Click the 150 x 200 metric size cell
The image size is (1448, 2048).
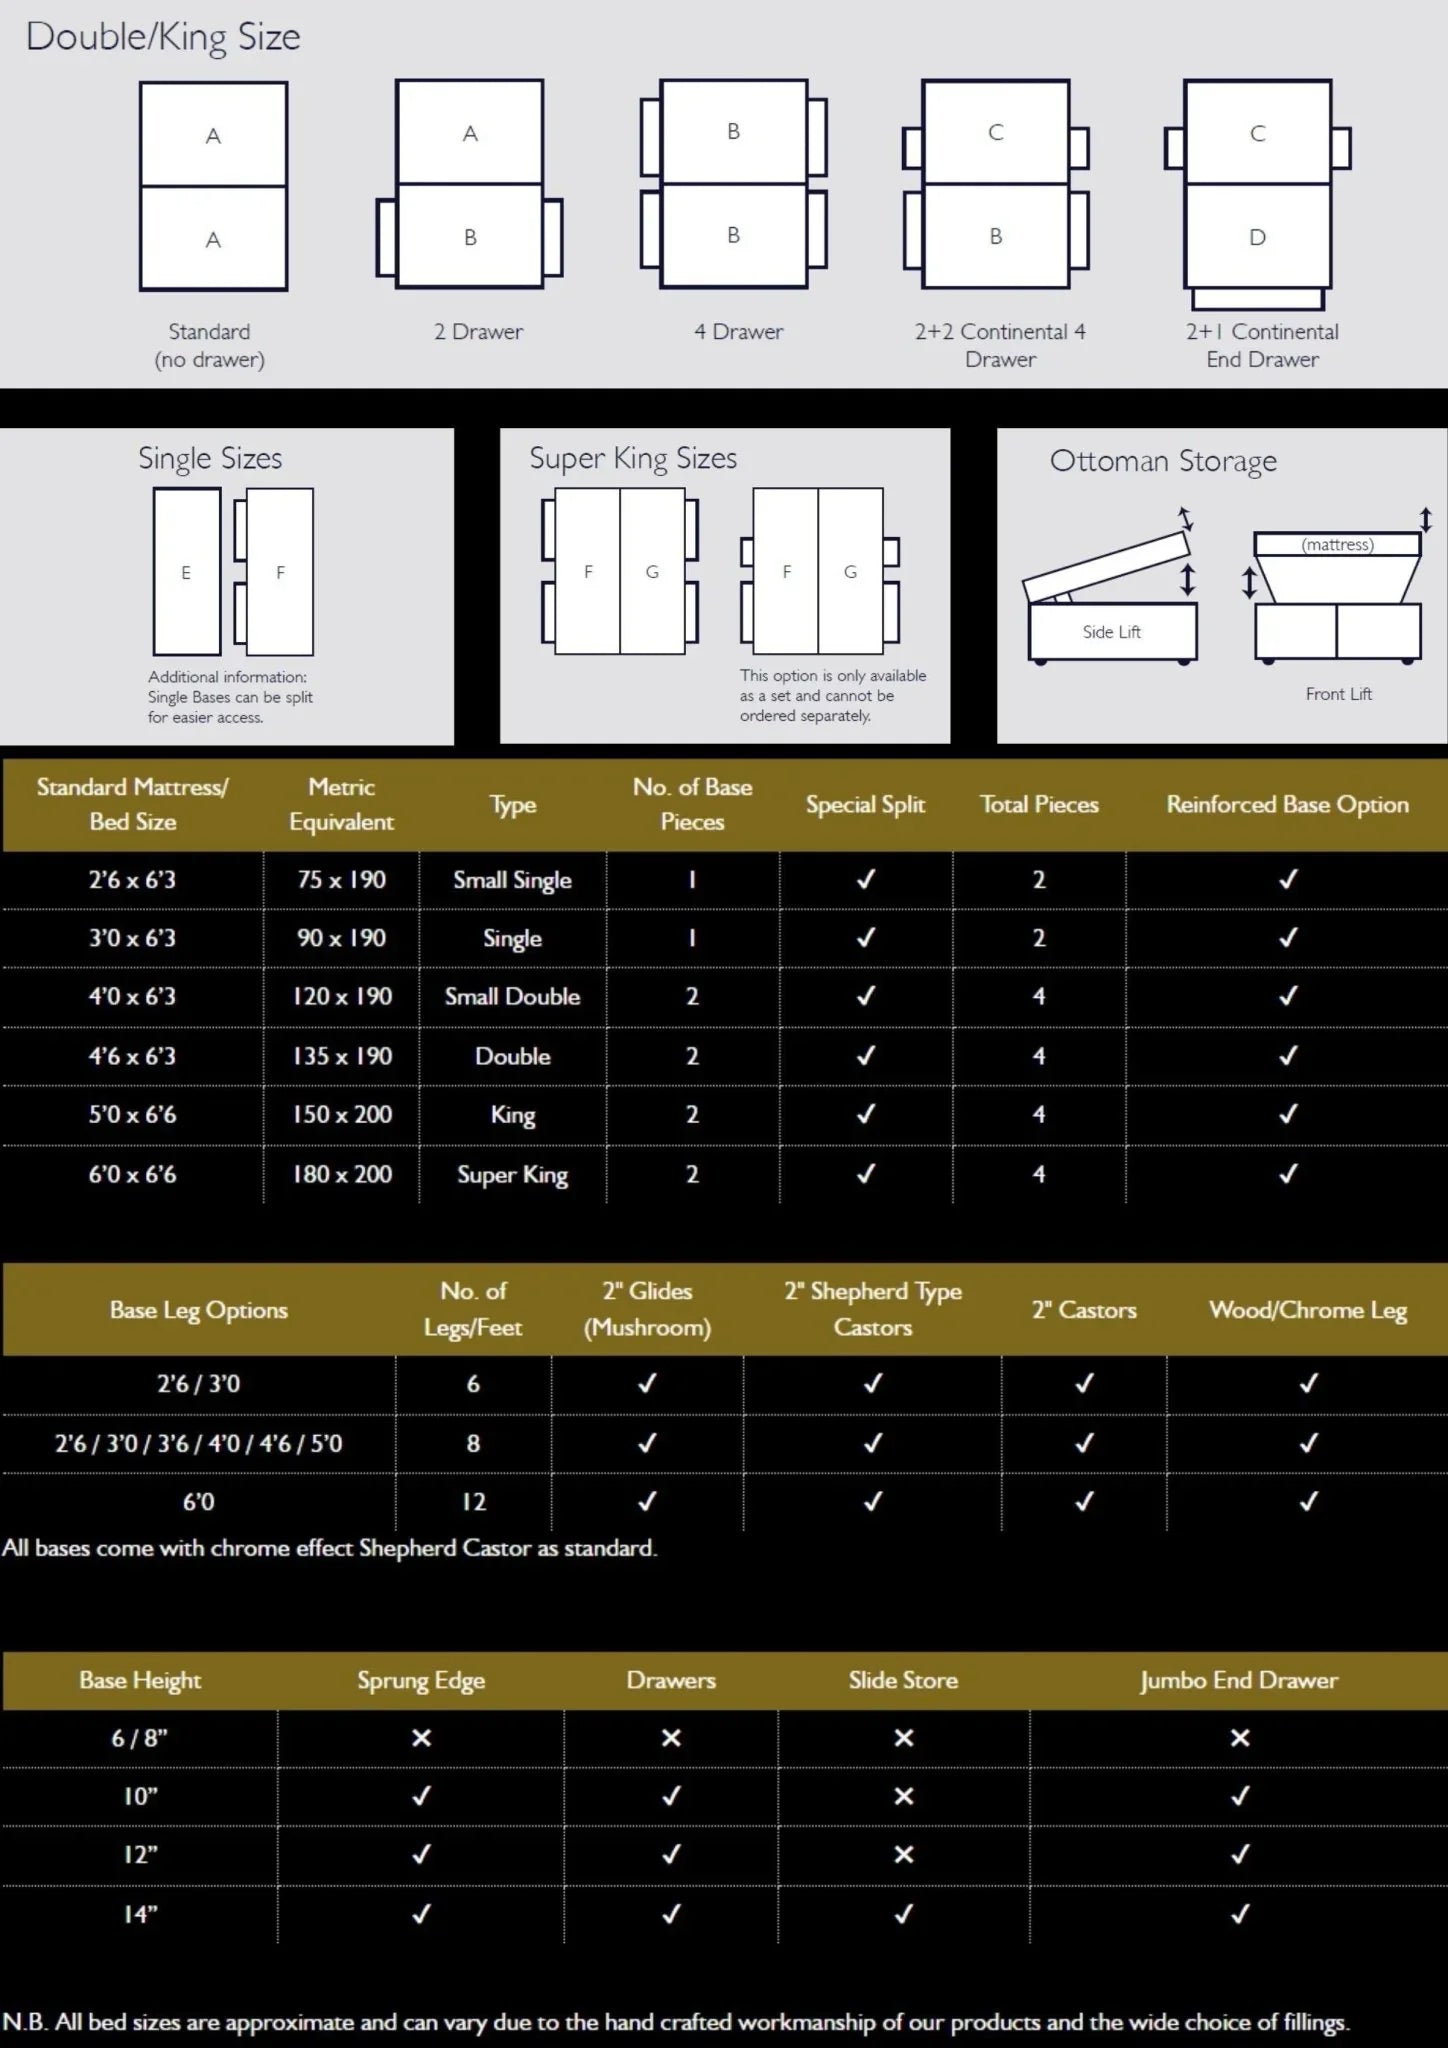342,1115
